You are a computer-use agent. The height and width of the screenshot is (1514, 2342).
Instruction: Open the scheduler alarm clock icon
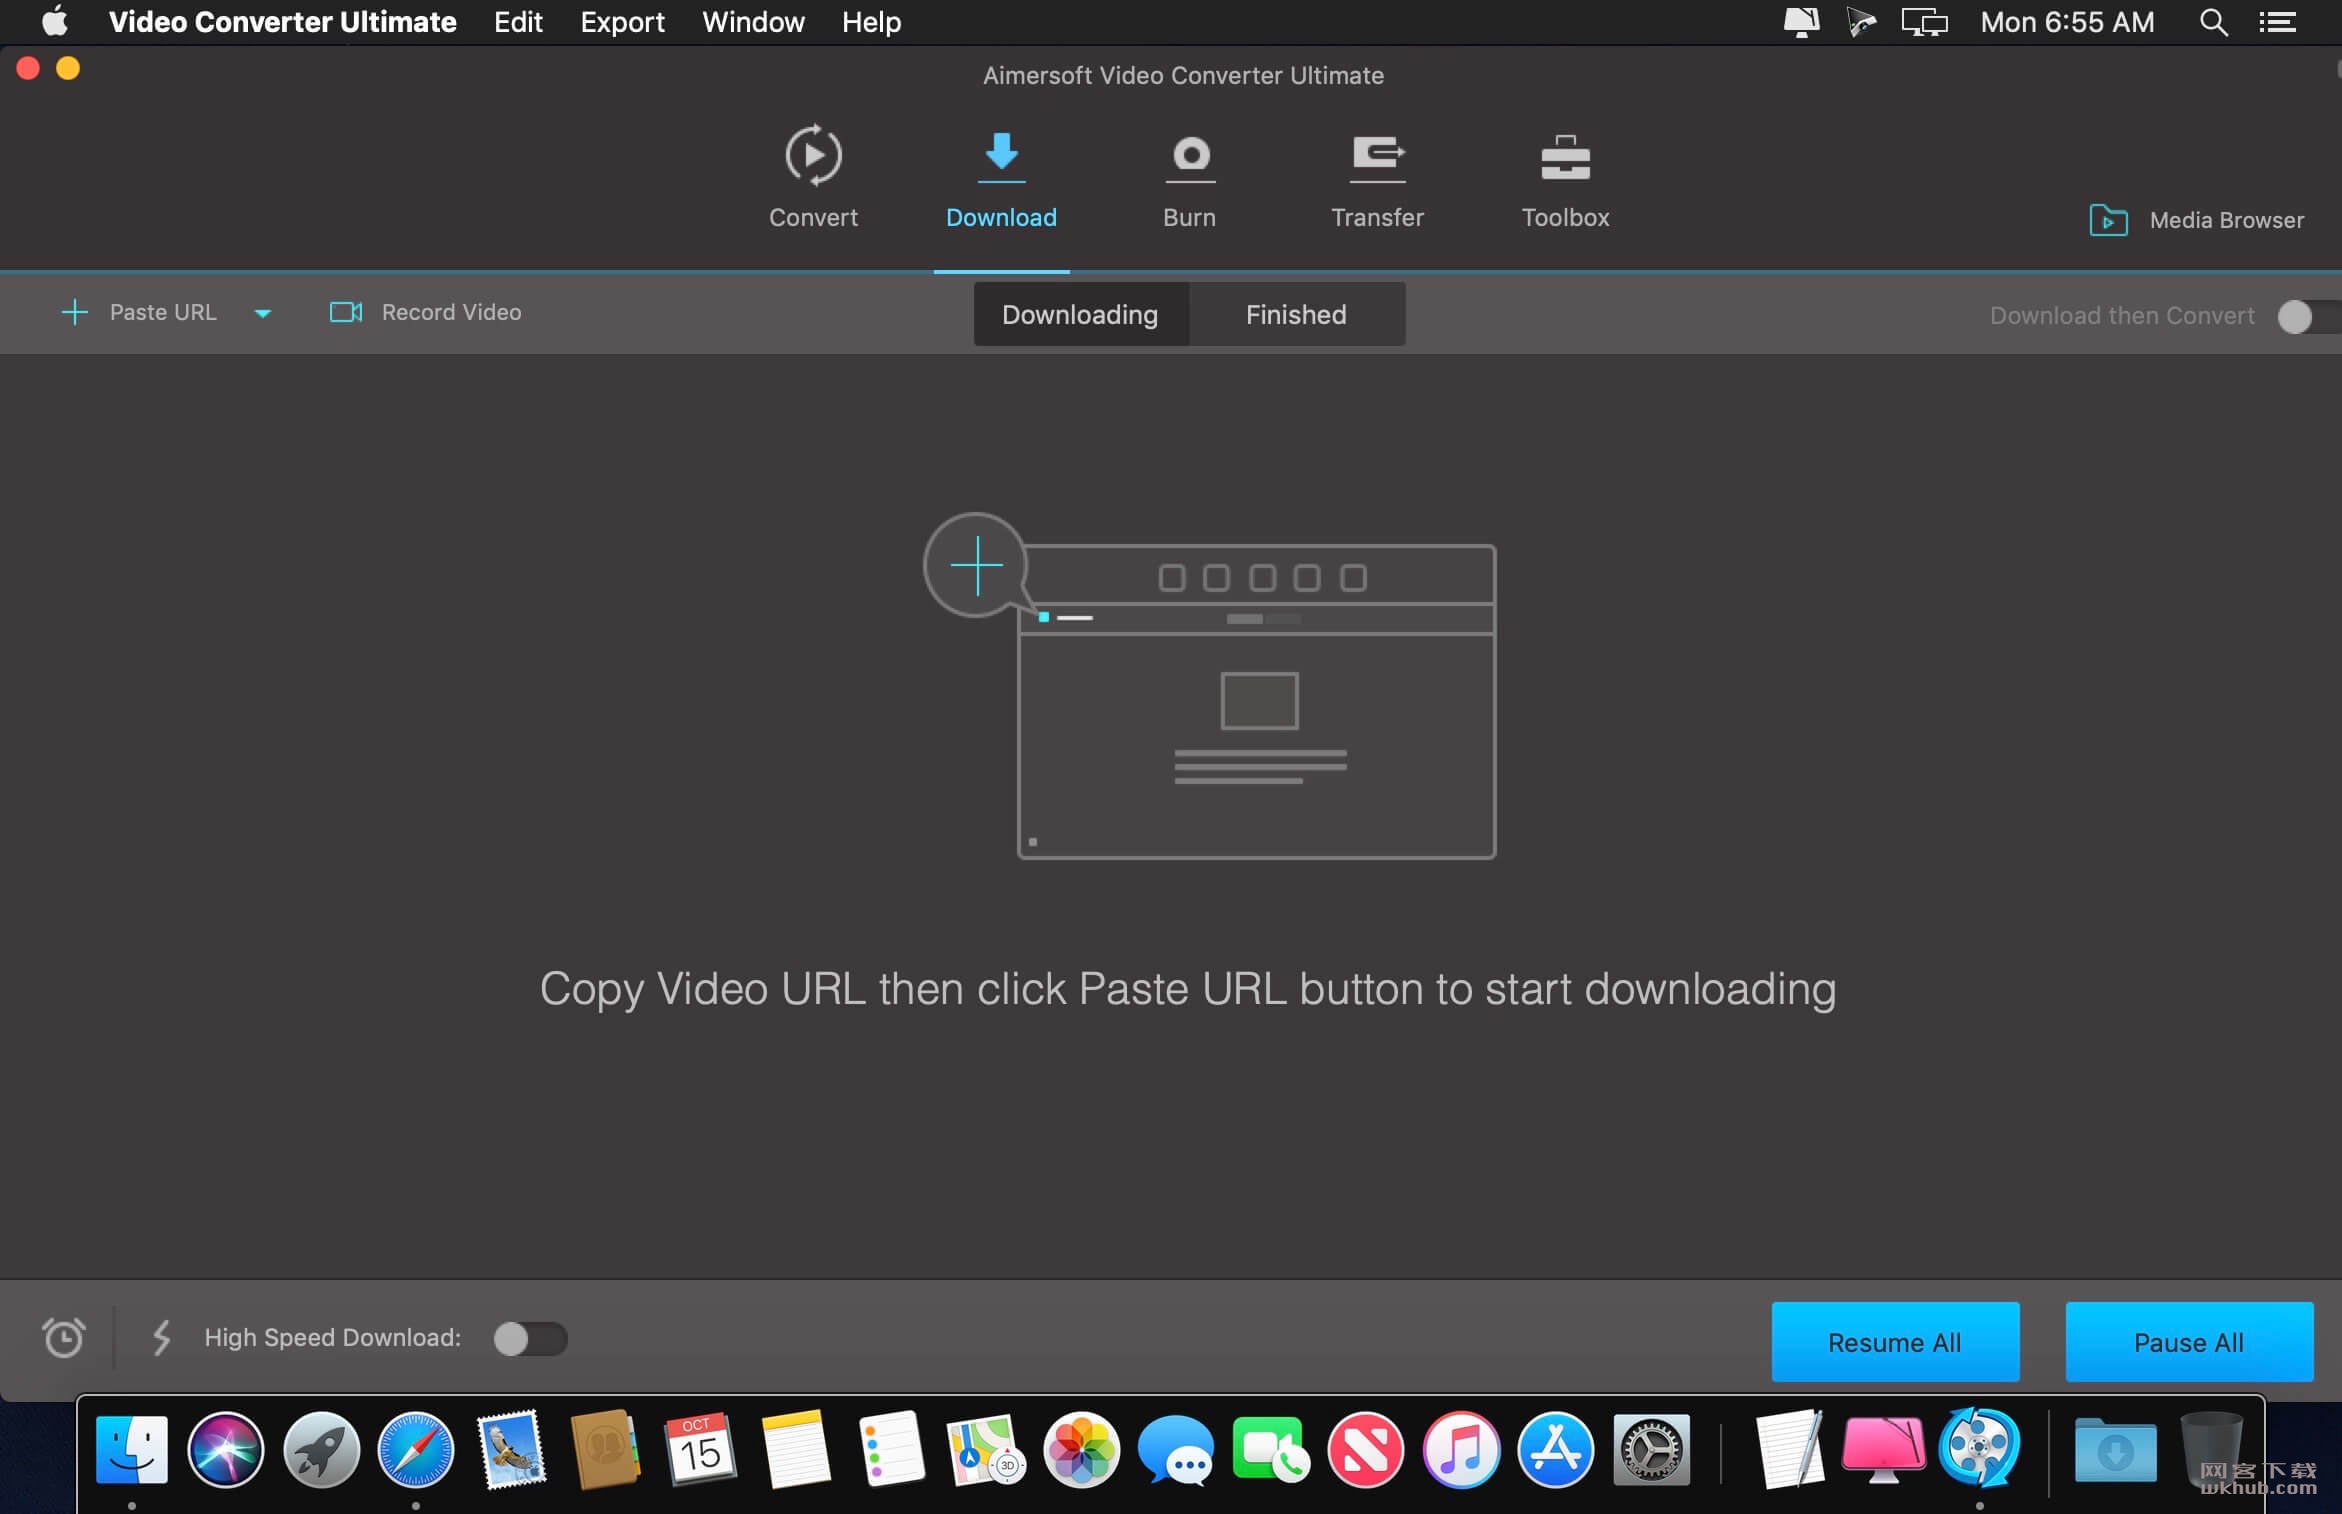[x=64, y=1337]
